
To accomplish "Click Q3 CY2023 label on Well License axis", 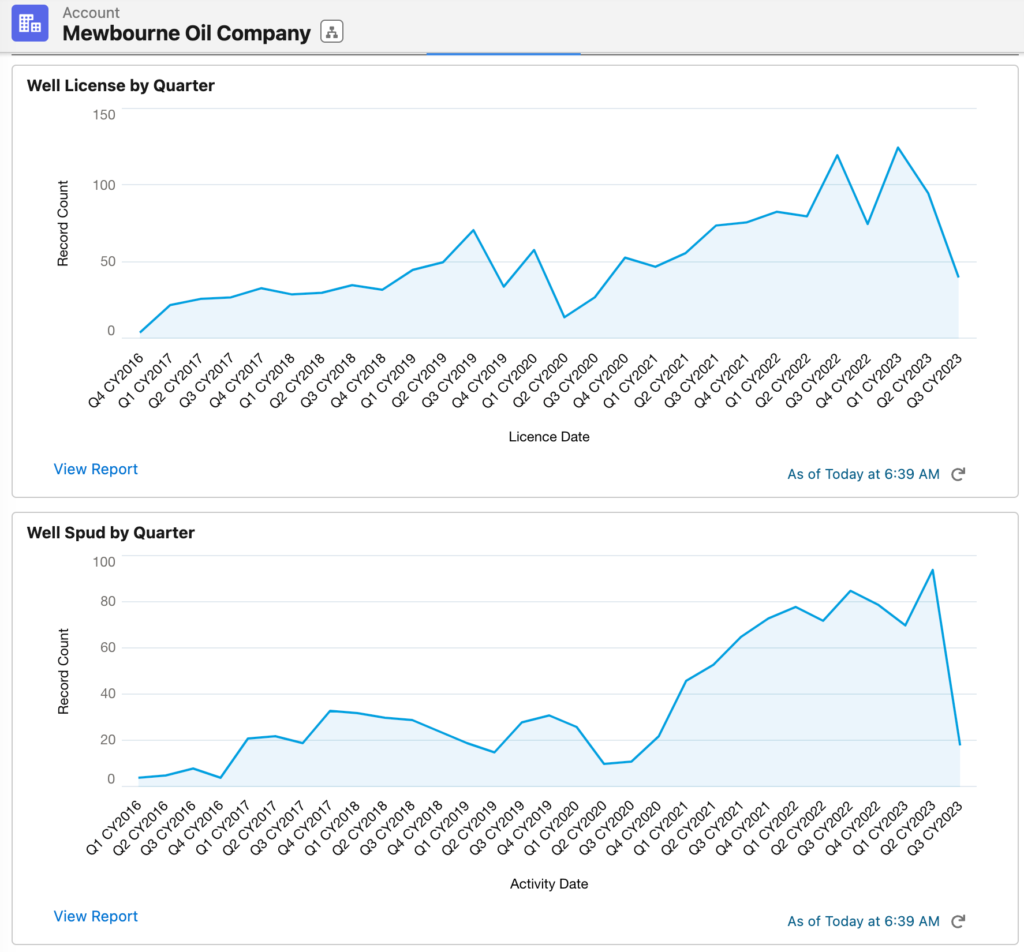I will (935, 380).
